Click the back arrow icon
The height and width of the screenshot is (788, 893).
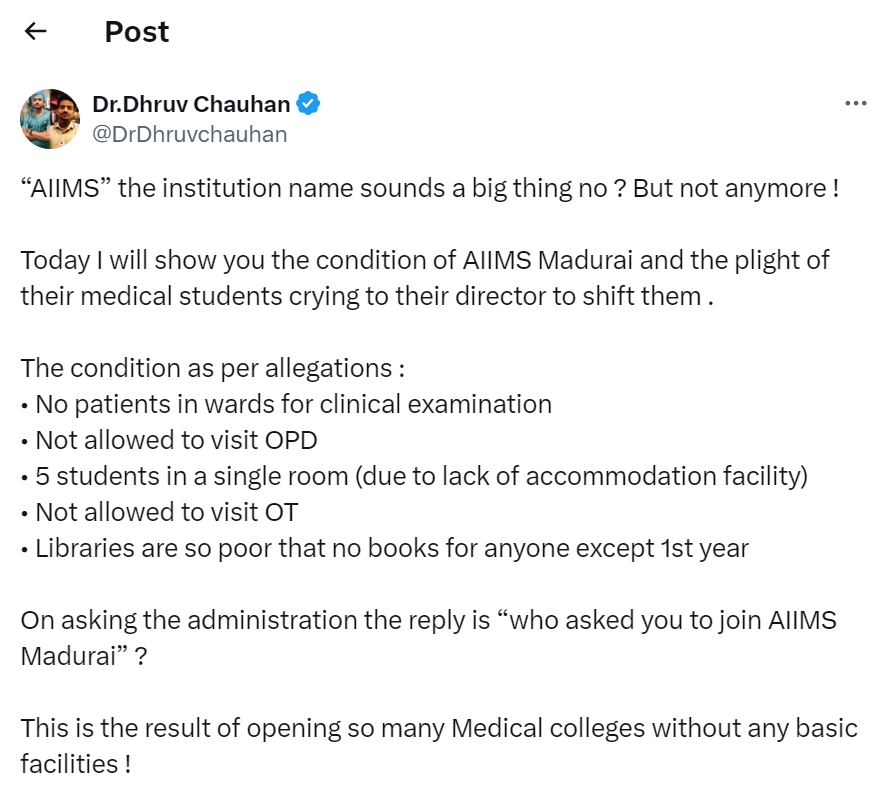pyautogui.click(x=36, y=31)
